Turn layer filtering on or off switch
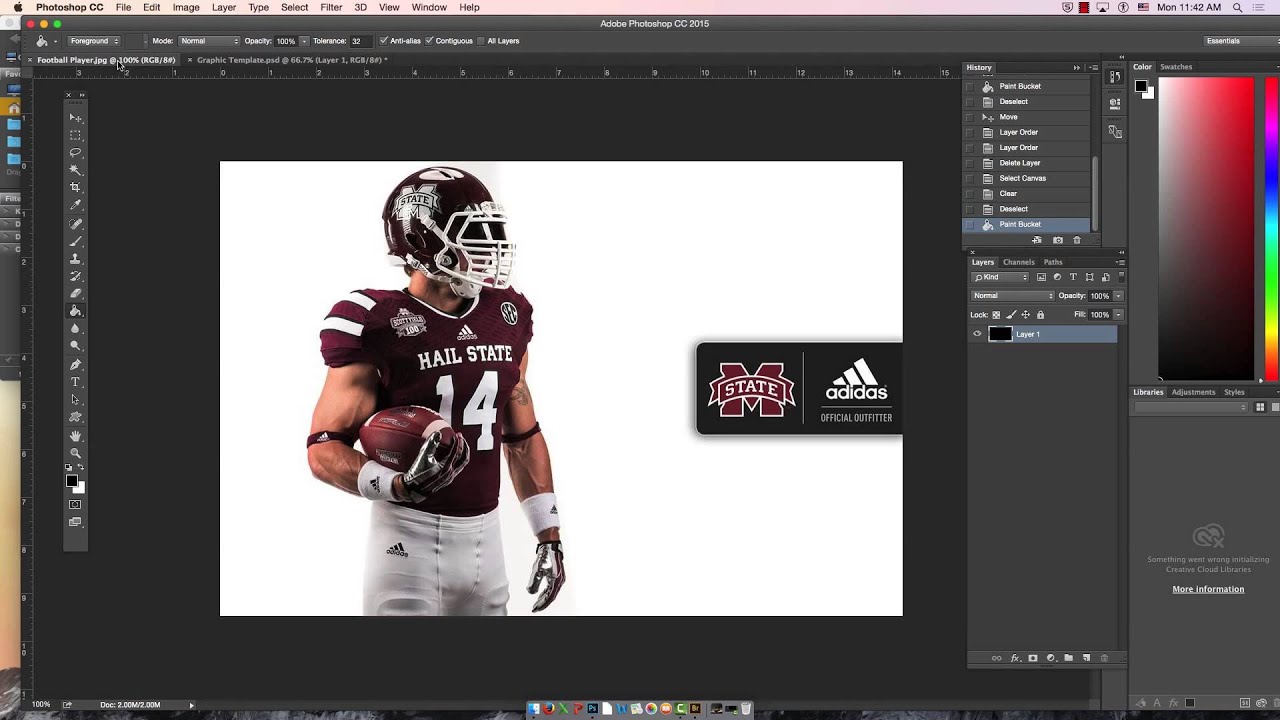Screen dimensions: 1280x720 (1120, 277)
